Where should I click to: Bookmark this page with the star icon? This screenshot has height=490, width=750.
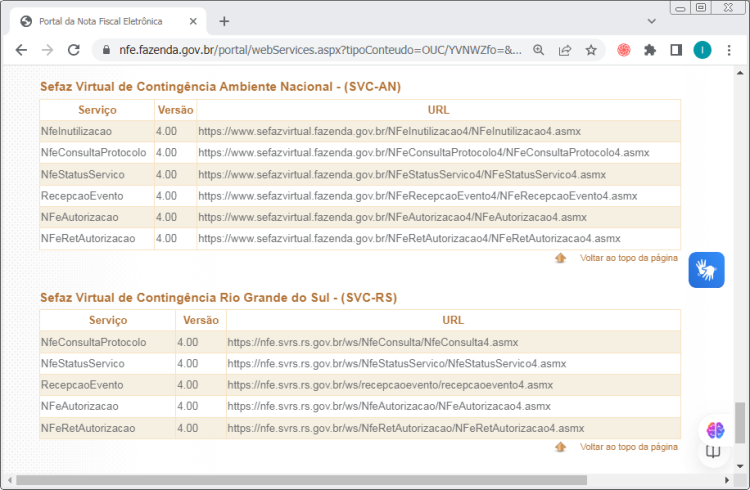(591, 50)
